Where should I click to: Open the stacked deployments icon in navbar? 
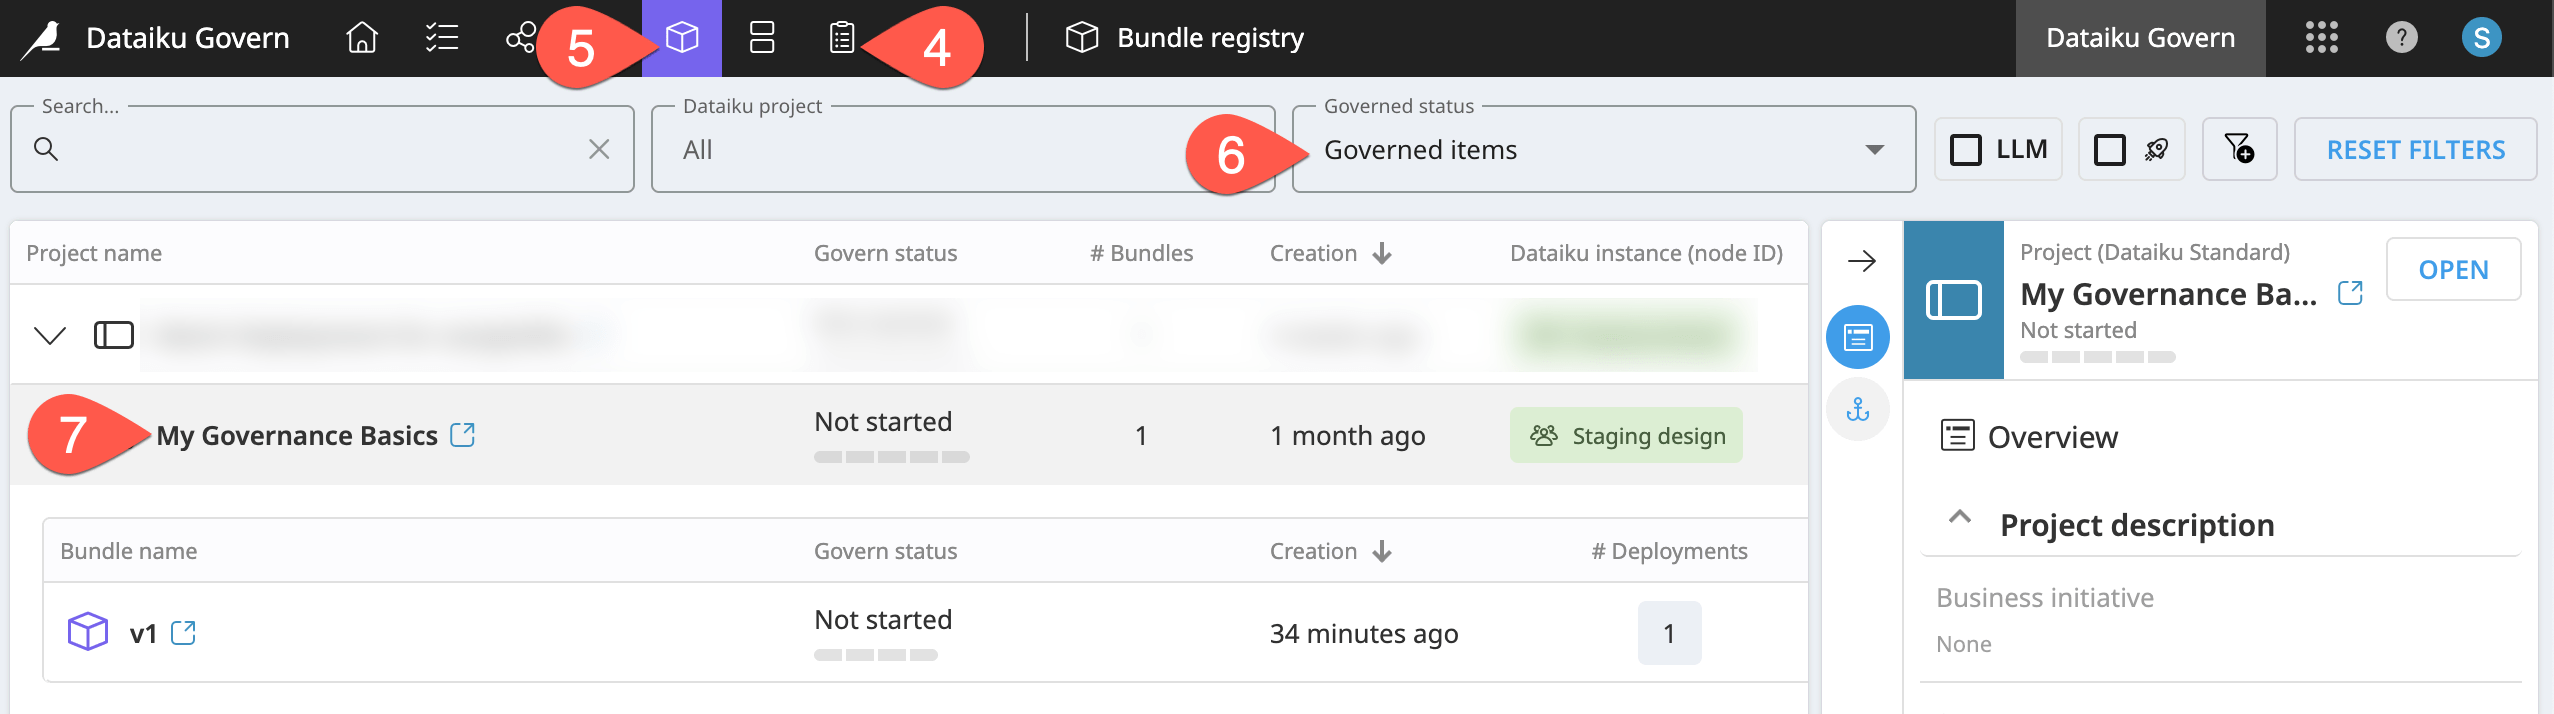[762, 38]
